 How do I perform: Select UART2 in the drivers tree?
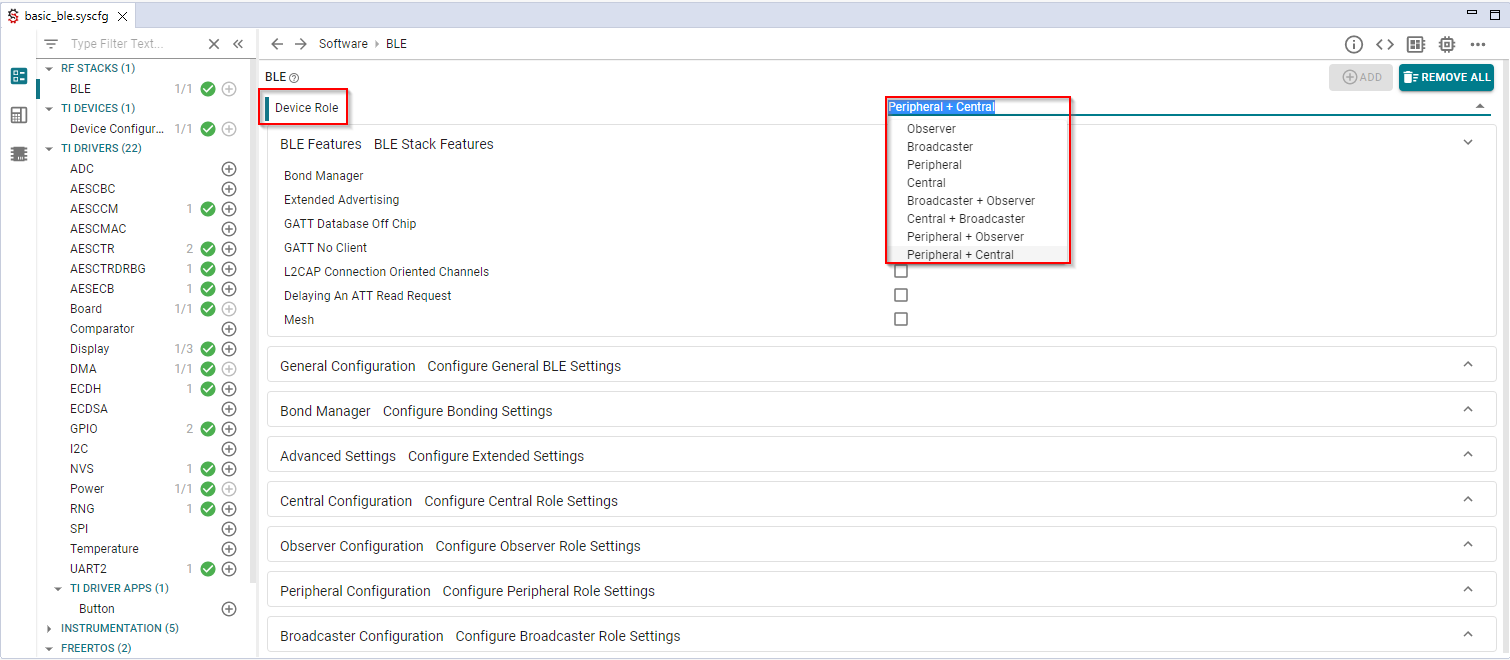point(88,569)
